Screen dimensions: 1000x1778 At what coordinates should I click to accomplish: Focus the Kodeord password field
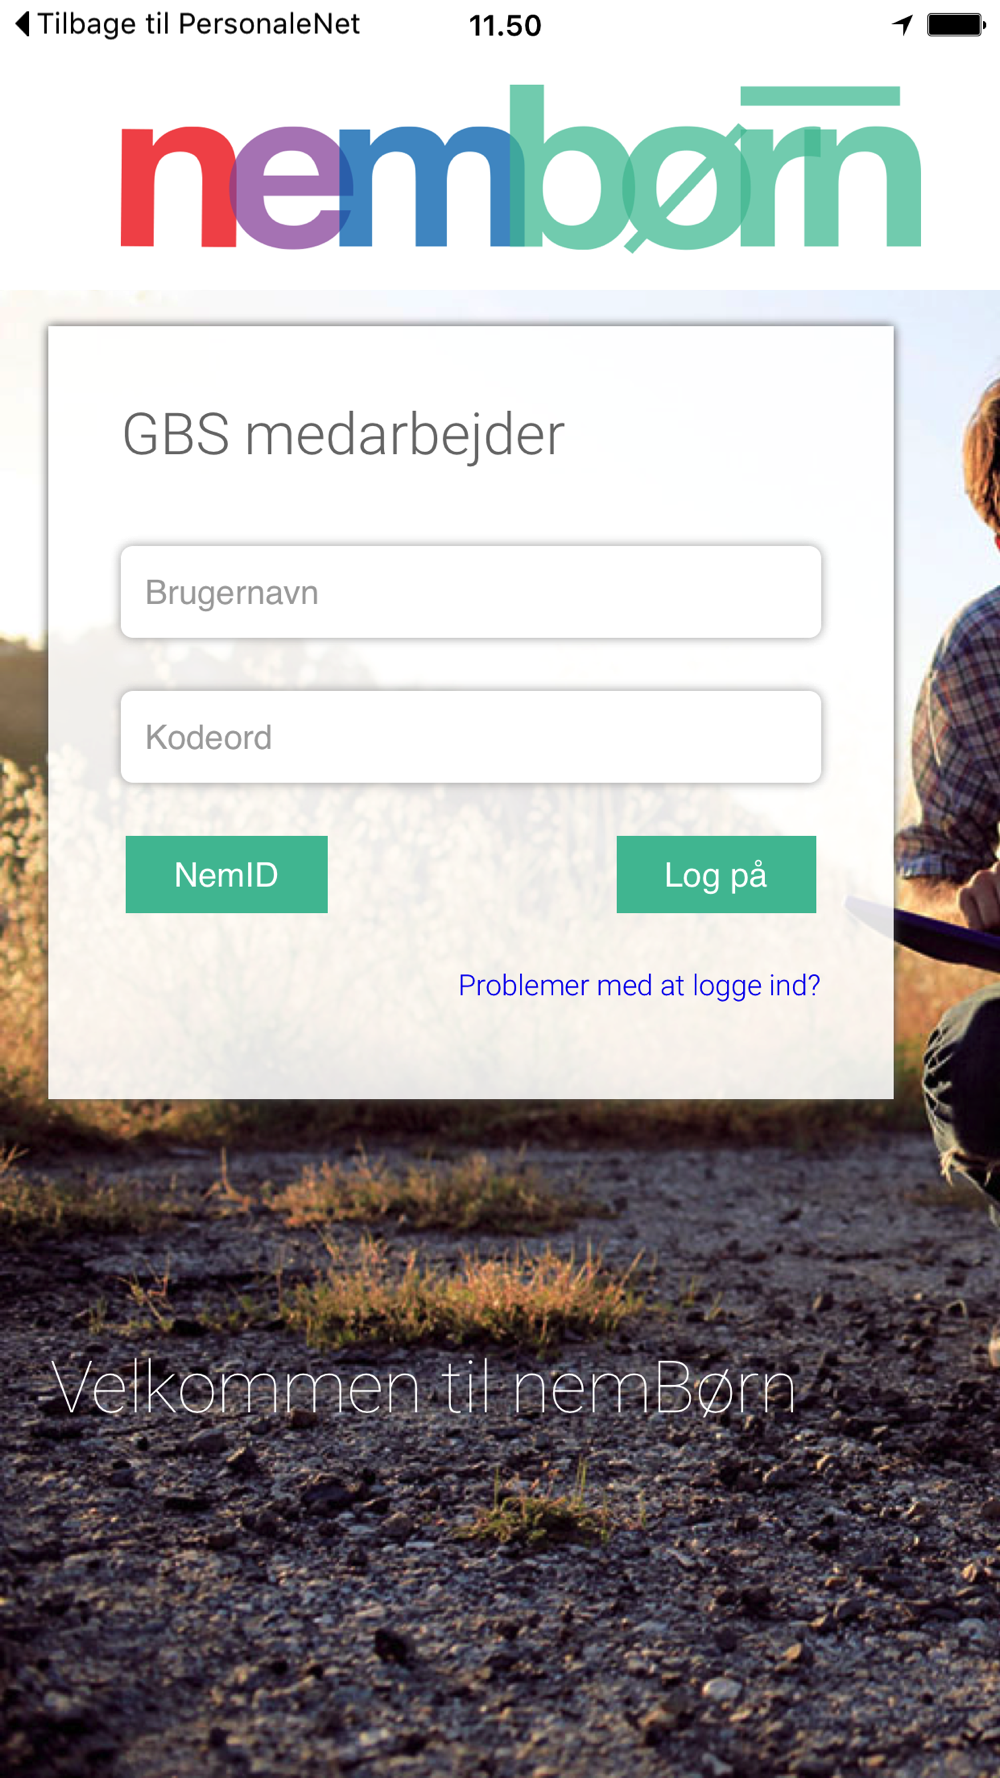[x=471, y=737]
